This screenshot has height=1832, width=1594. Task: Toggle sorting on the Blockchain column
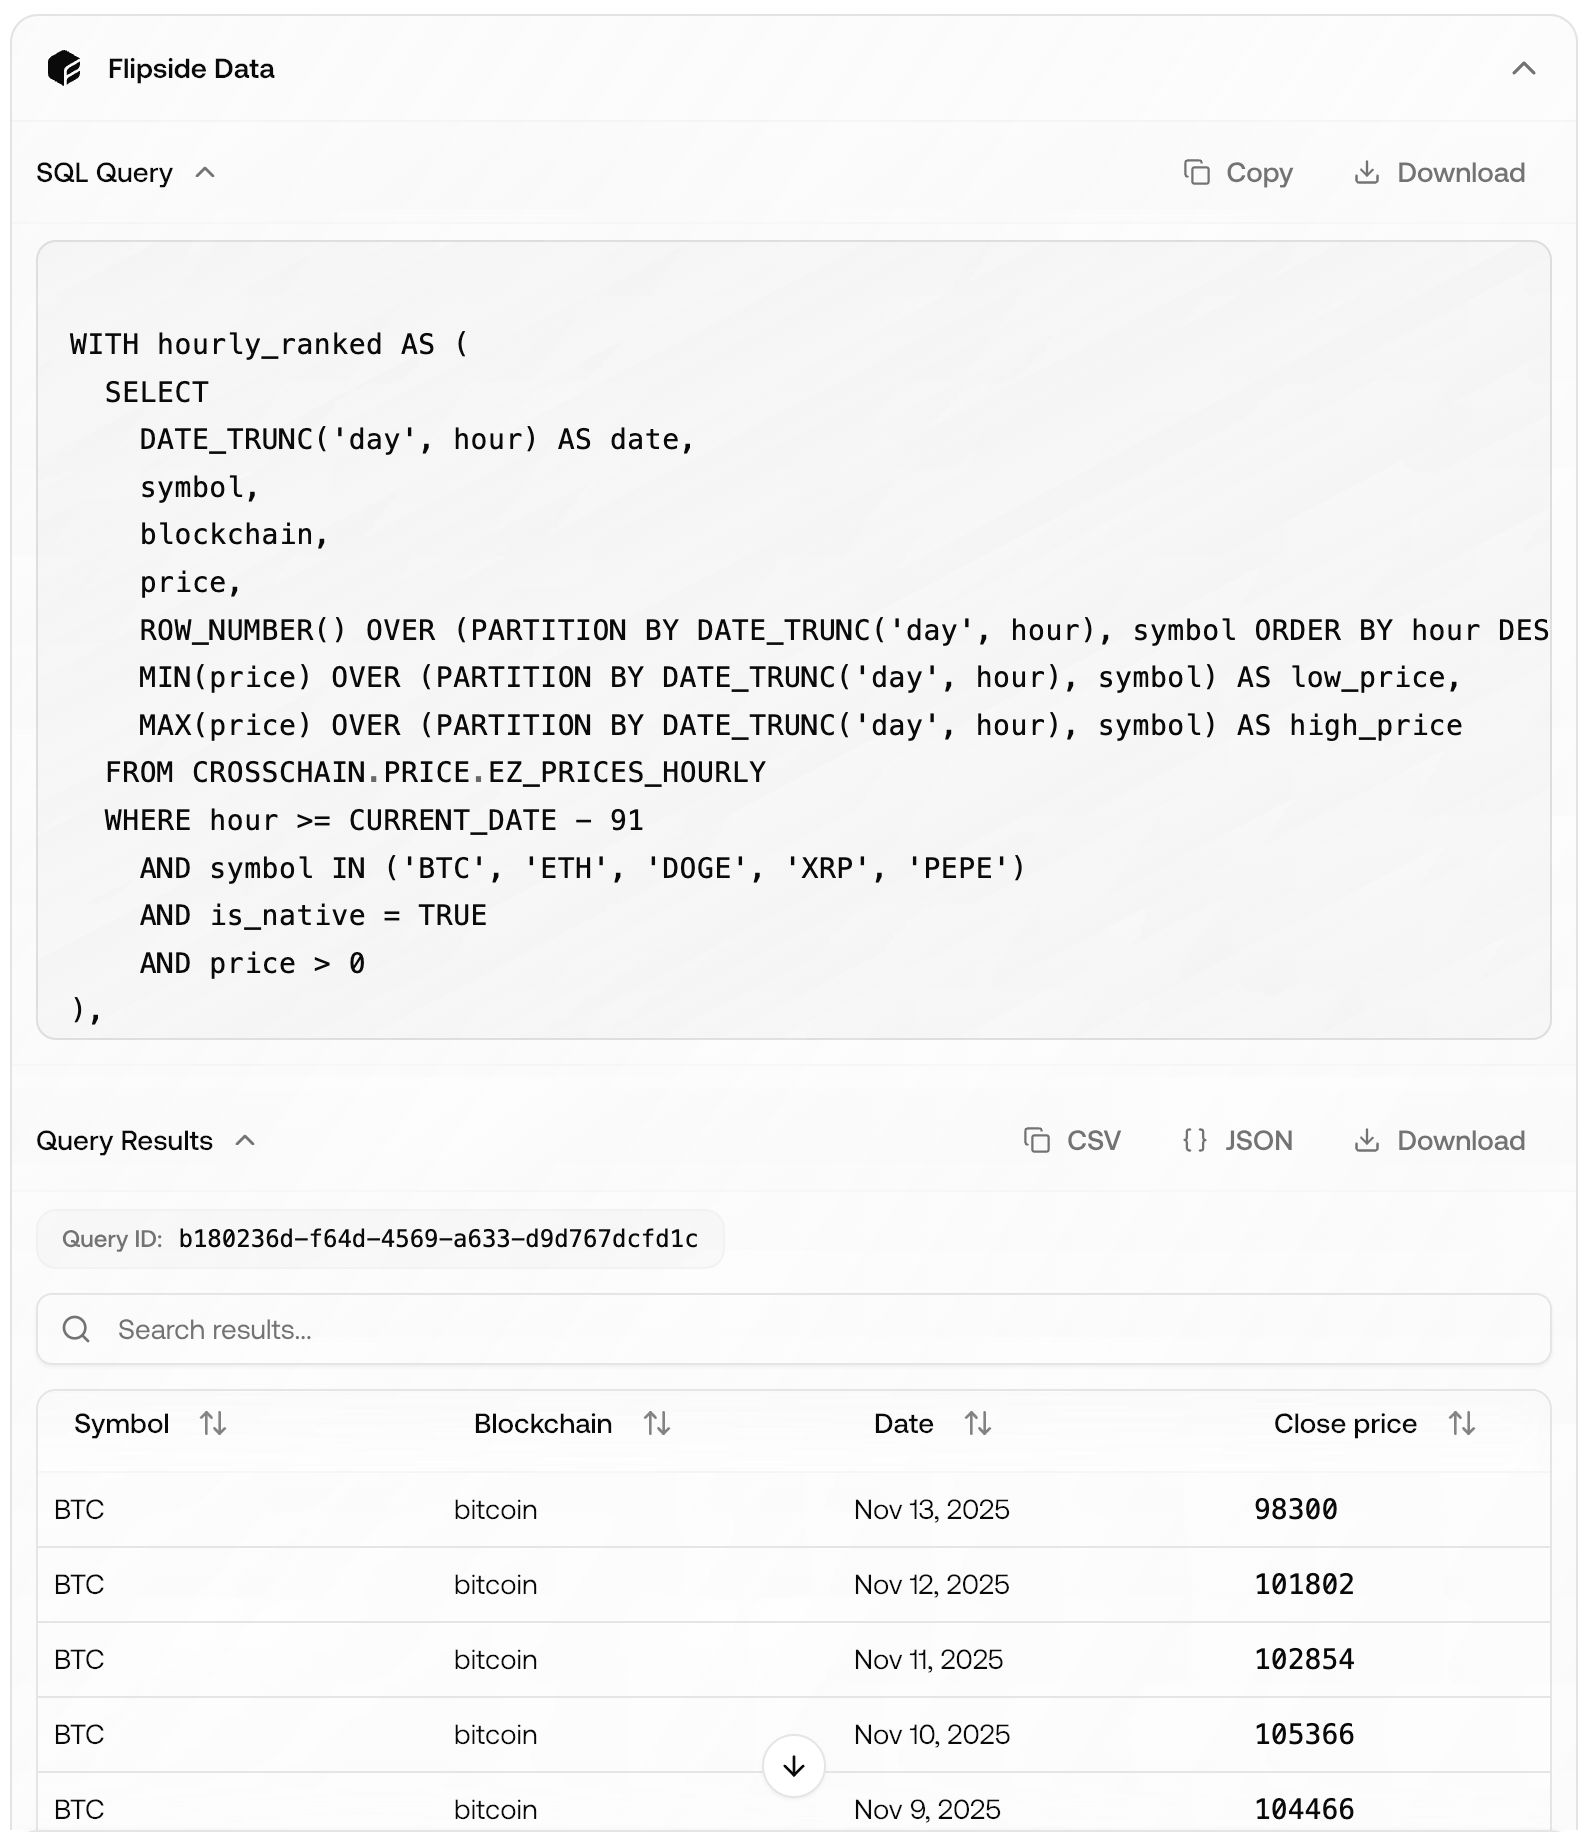coord(658,1423)
